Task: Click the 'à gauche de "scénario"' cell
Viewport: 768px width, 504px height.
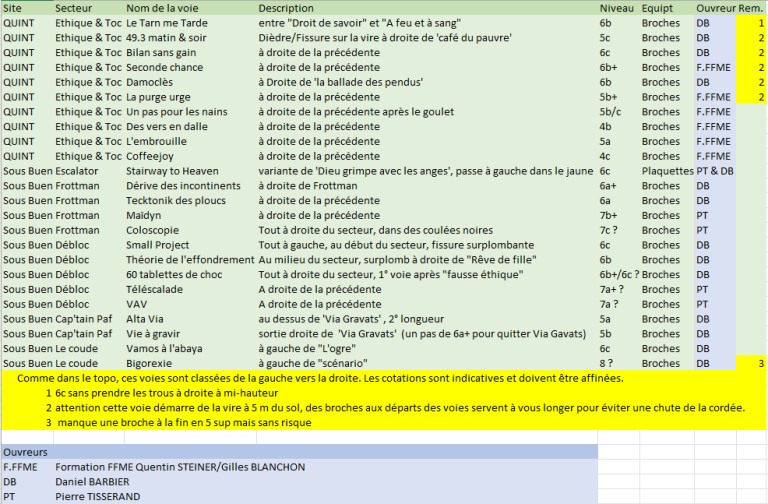Action: (427, 363)
